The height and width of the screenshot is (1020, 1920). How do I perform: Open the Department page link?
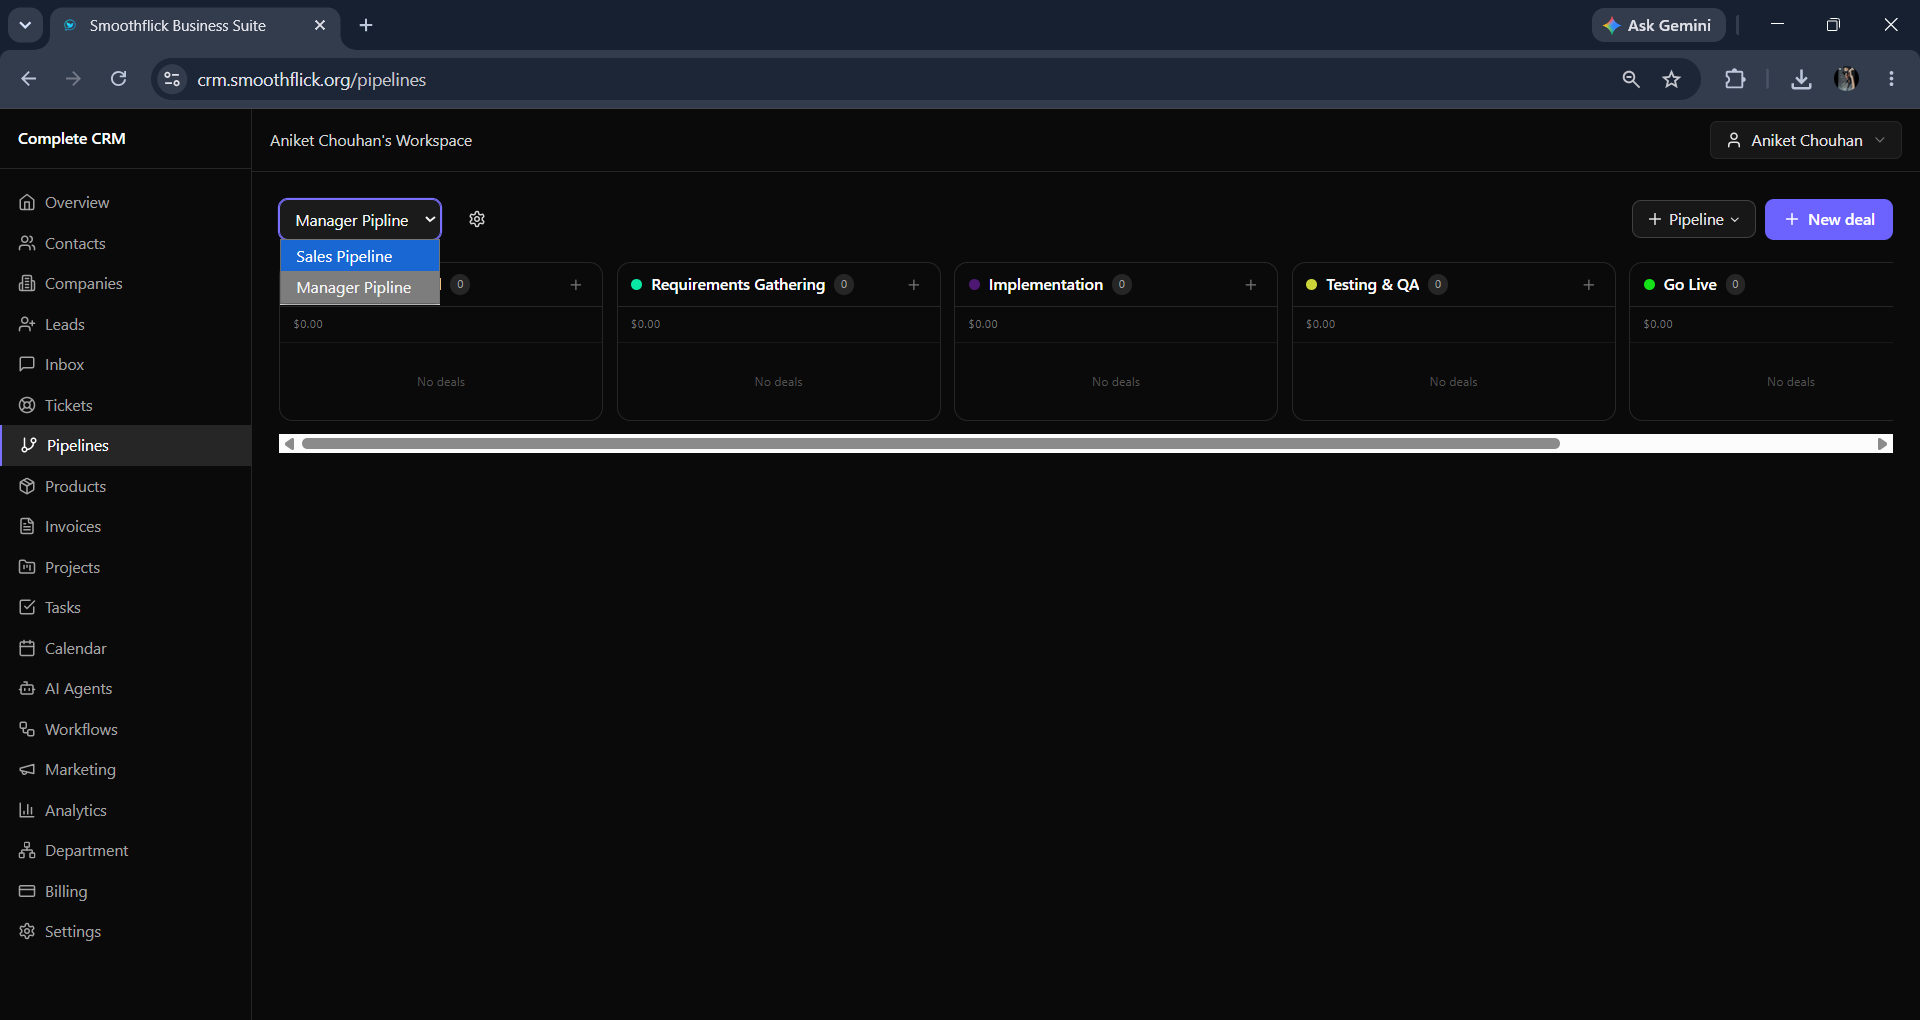point(125,850)
